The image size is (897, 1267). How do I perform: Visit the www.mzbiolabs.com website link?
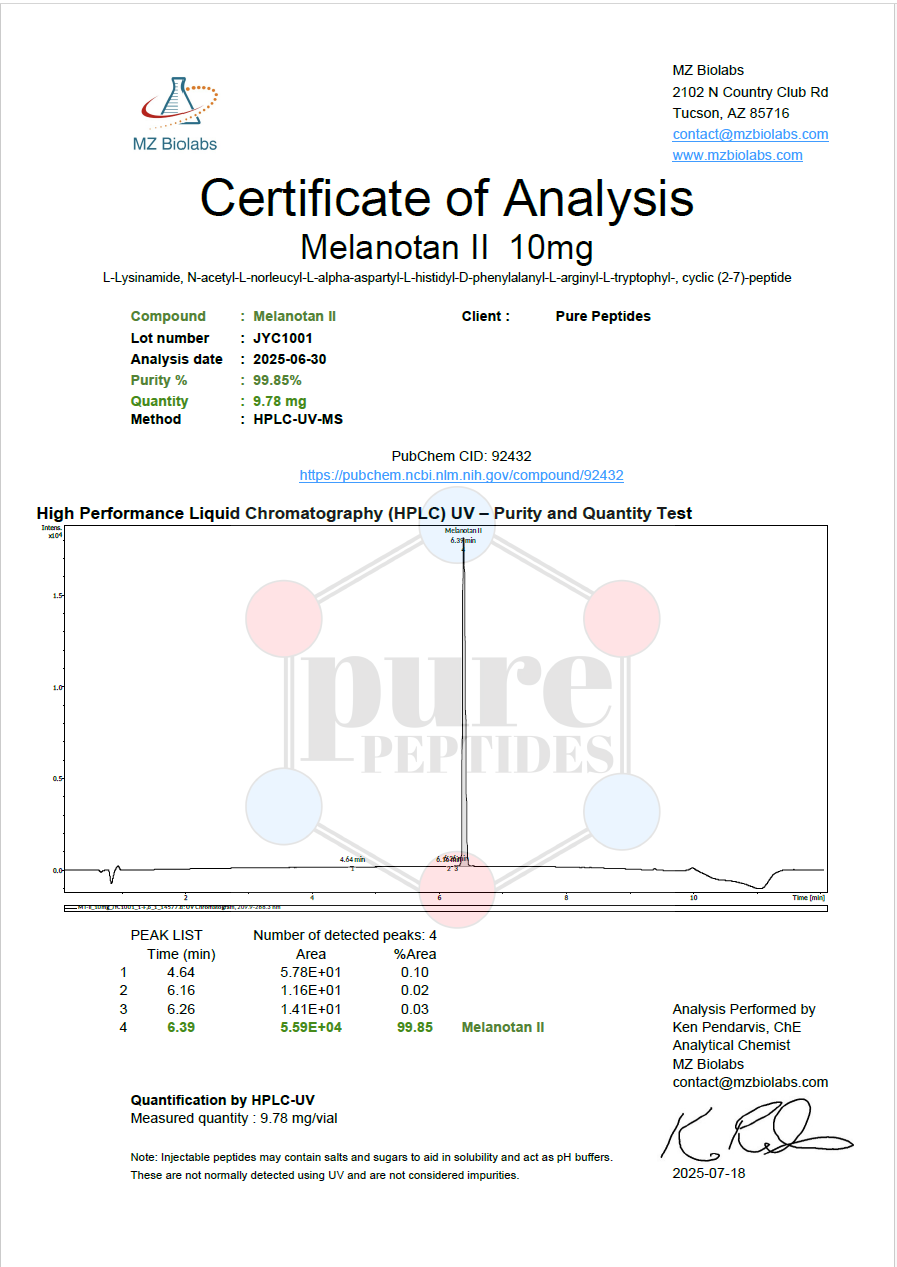pyautogui.click(x=737, y=155)
